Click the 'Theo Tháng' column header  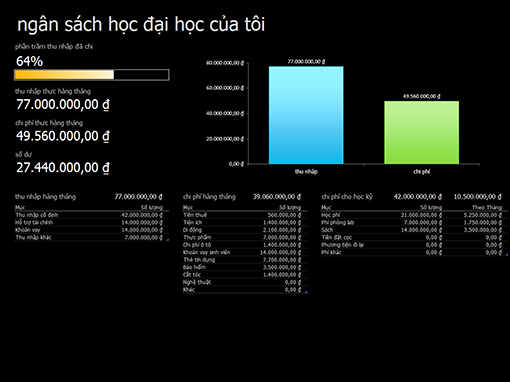(x=487, y=207)
